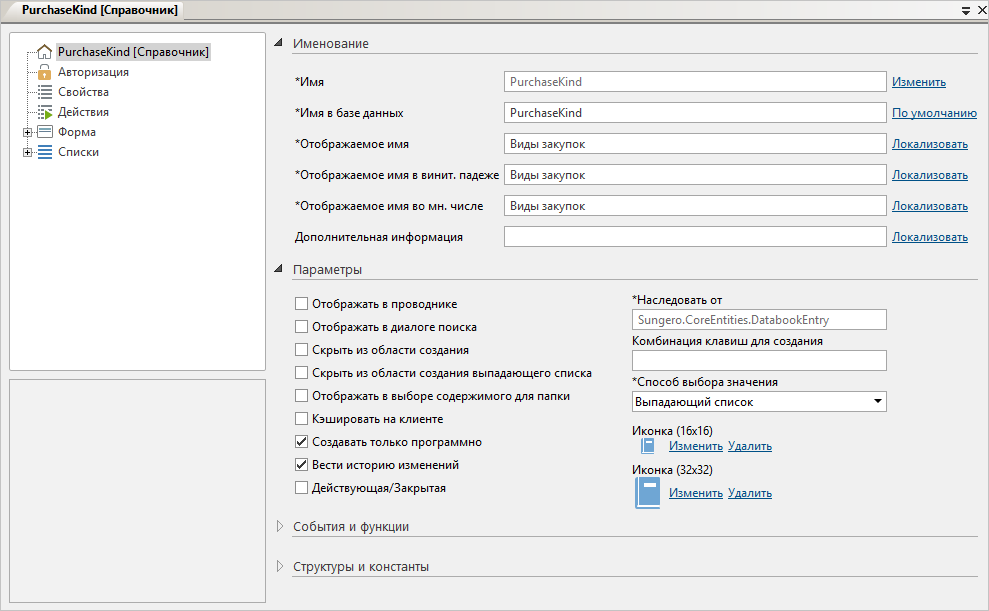Viewport: 989px width, 611px height.
Task: Uncheck Создавать только программно
Action: coord(301,442)
